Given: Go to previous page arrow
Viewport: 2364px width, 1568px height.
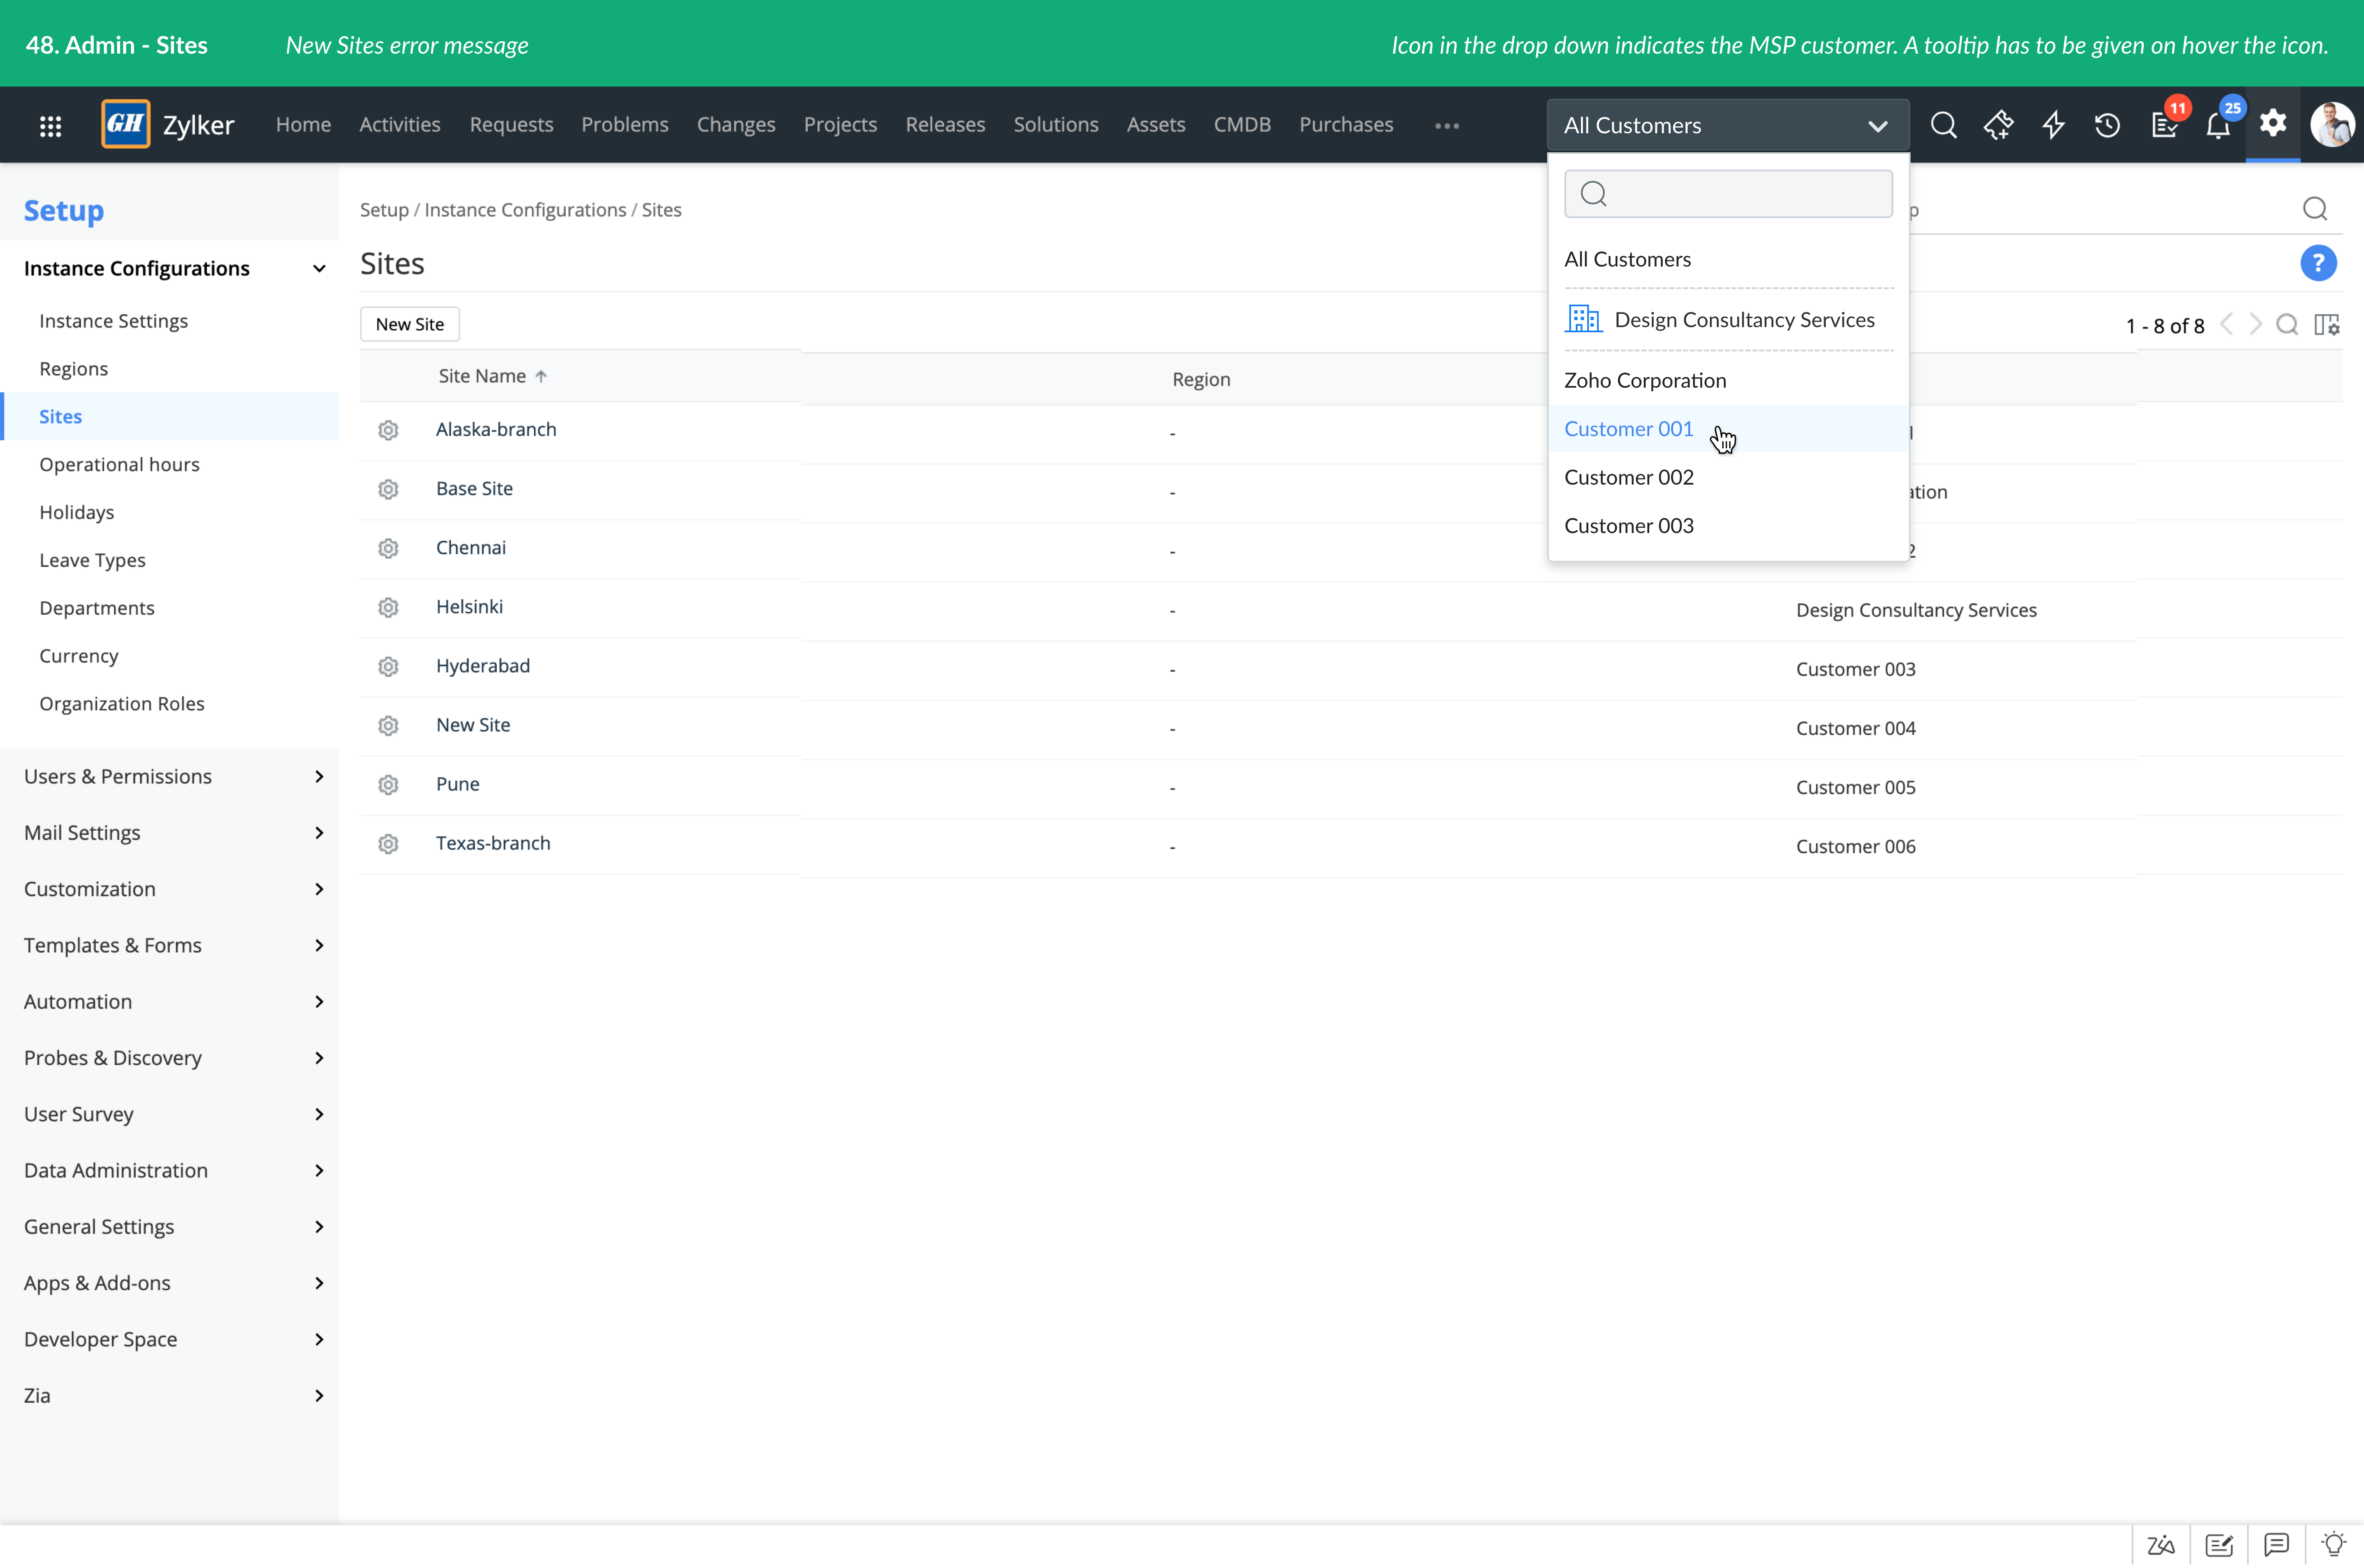Looking at the screenshot, I should pos(2226,325).
